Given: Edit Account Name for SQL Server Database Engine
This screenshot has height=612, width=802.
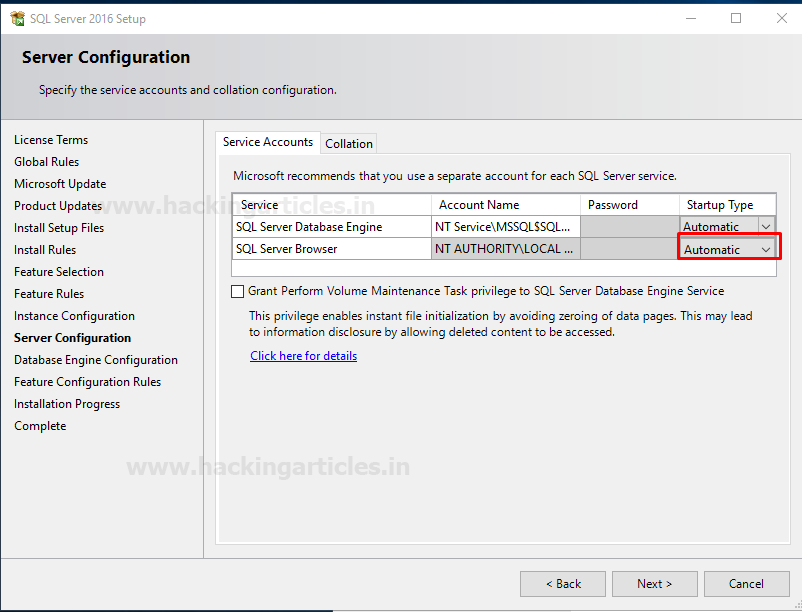Looking at the screenshot, I should (505, 226).
